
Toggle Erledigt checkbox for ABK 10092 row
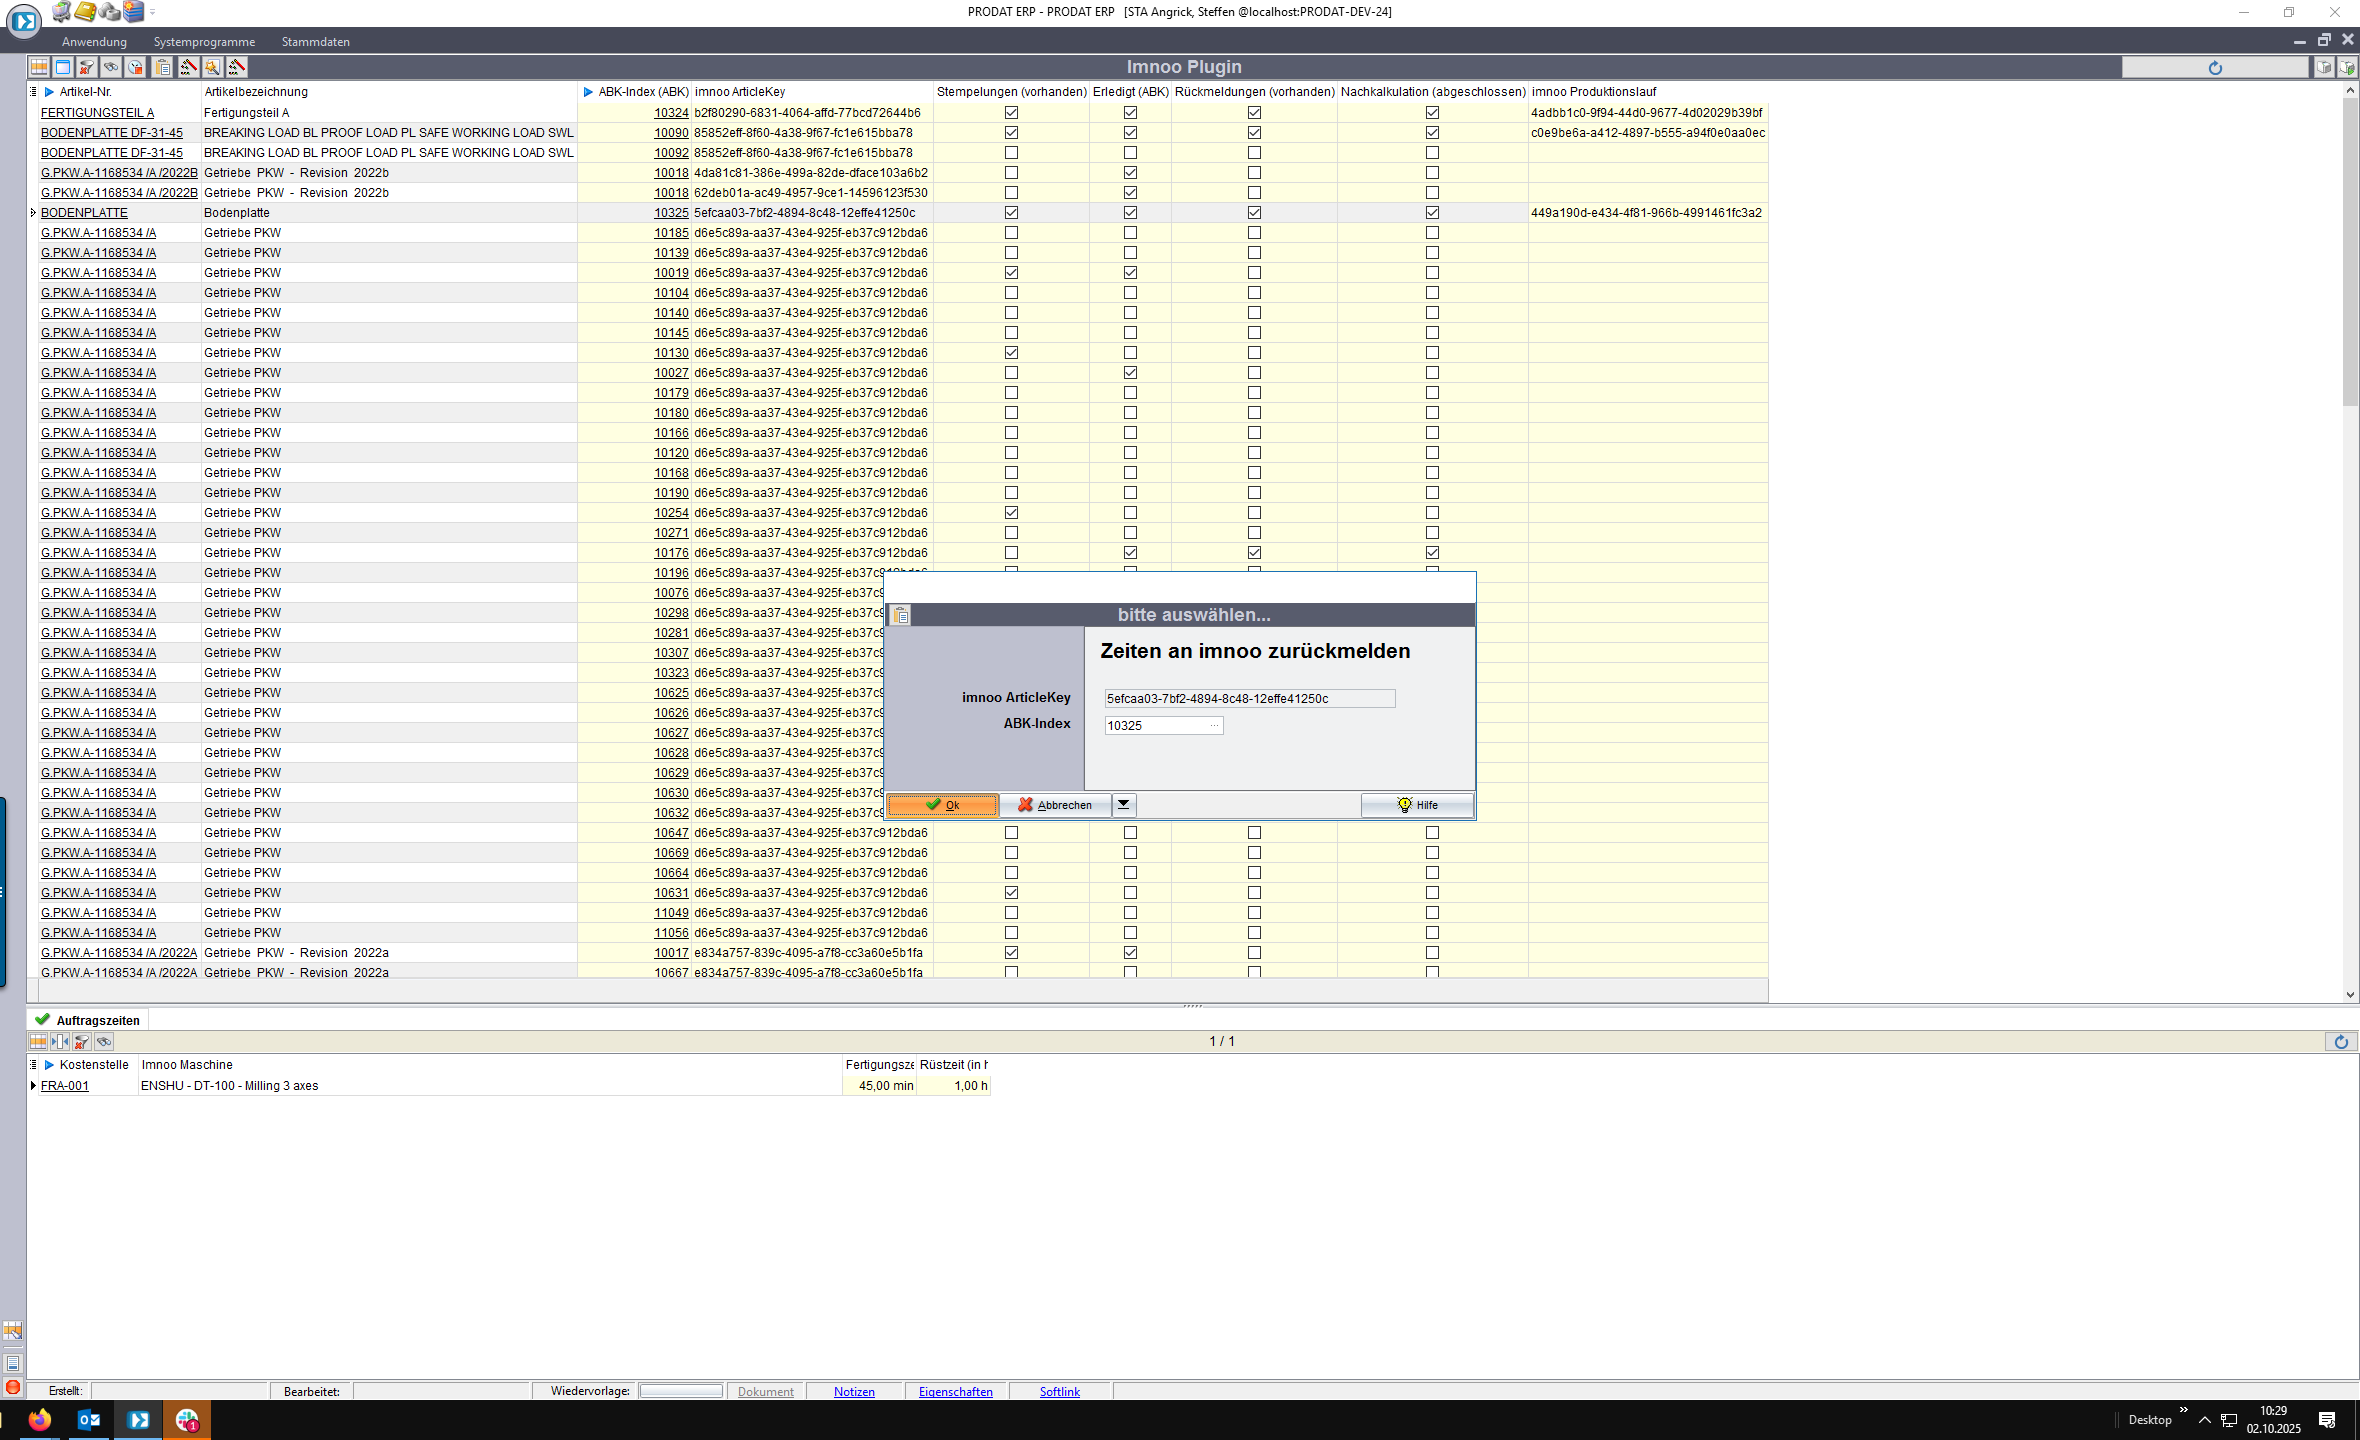(1130, 153)
